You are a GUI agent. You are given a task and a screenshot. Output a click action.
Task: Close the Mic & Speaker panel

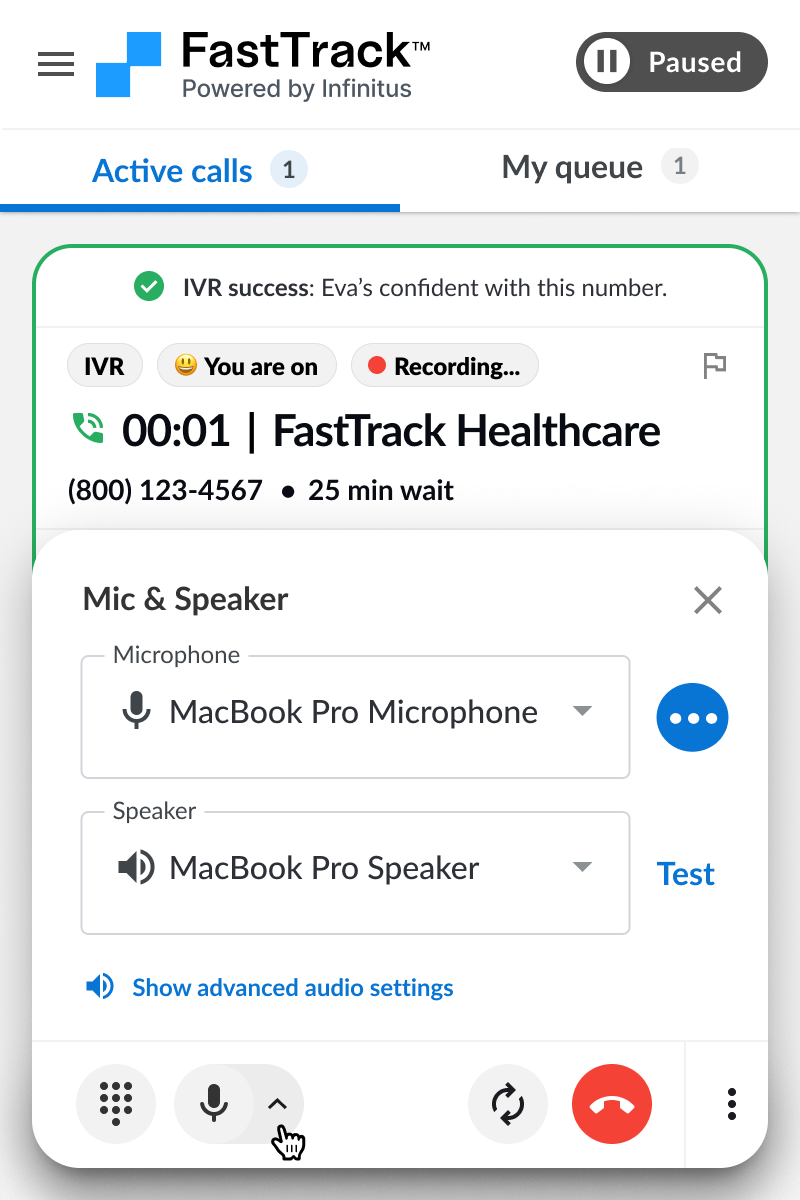[x=708, y=600]
